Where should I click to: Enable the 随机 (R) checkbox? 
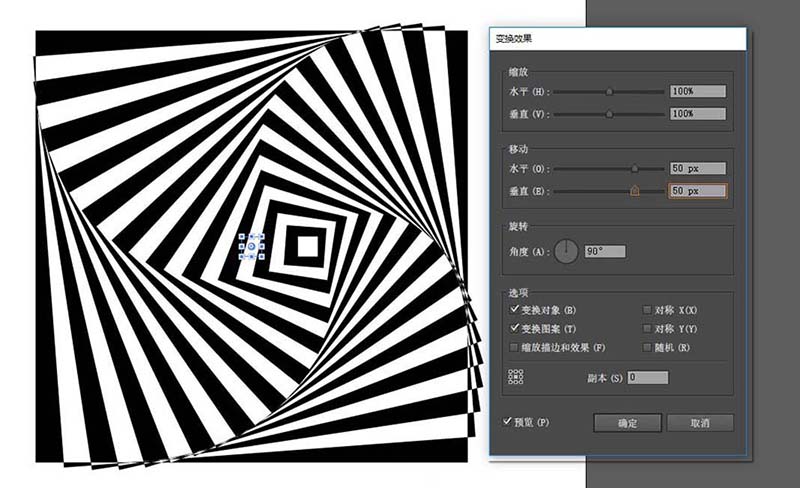[x=647, y=347]
